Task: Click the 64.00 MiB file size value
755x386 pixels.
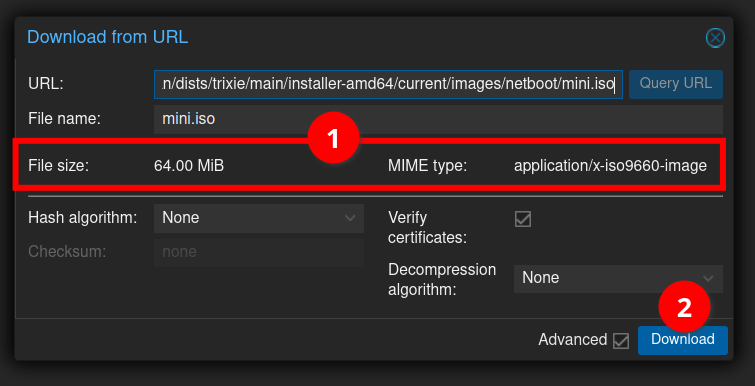Action: [189, 166]
